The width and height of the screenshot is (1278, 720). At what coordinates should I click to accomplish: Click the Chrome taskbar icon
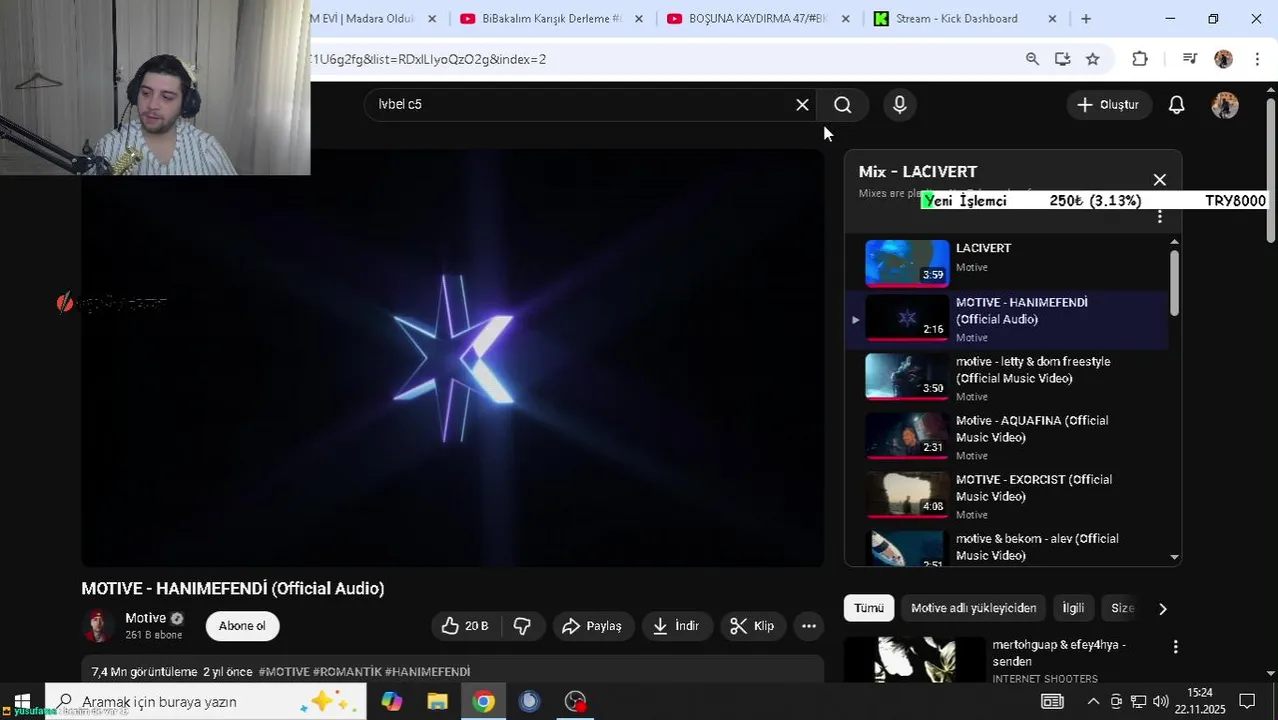tap(483, 701)
